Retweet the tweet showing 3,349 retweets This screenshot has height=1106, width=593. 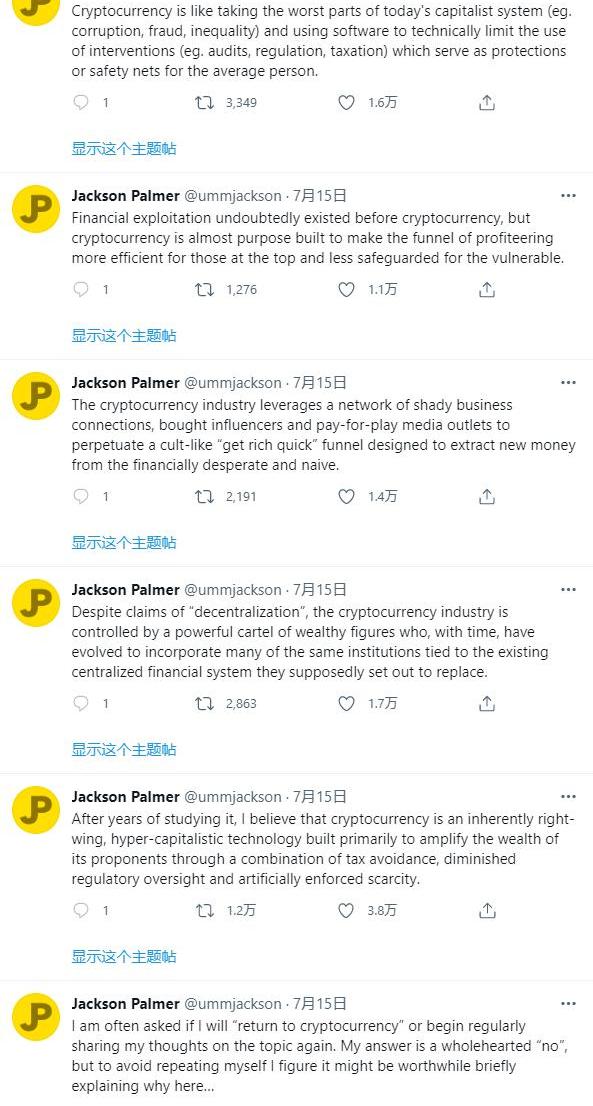click(204, 103)
